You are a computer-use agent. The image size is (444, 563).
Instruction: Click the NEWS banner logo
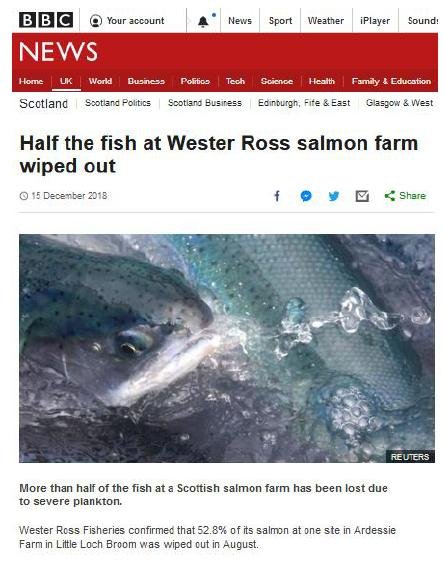[58, 51]
